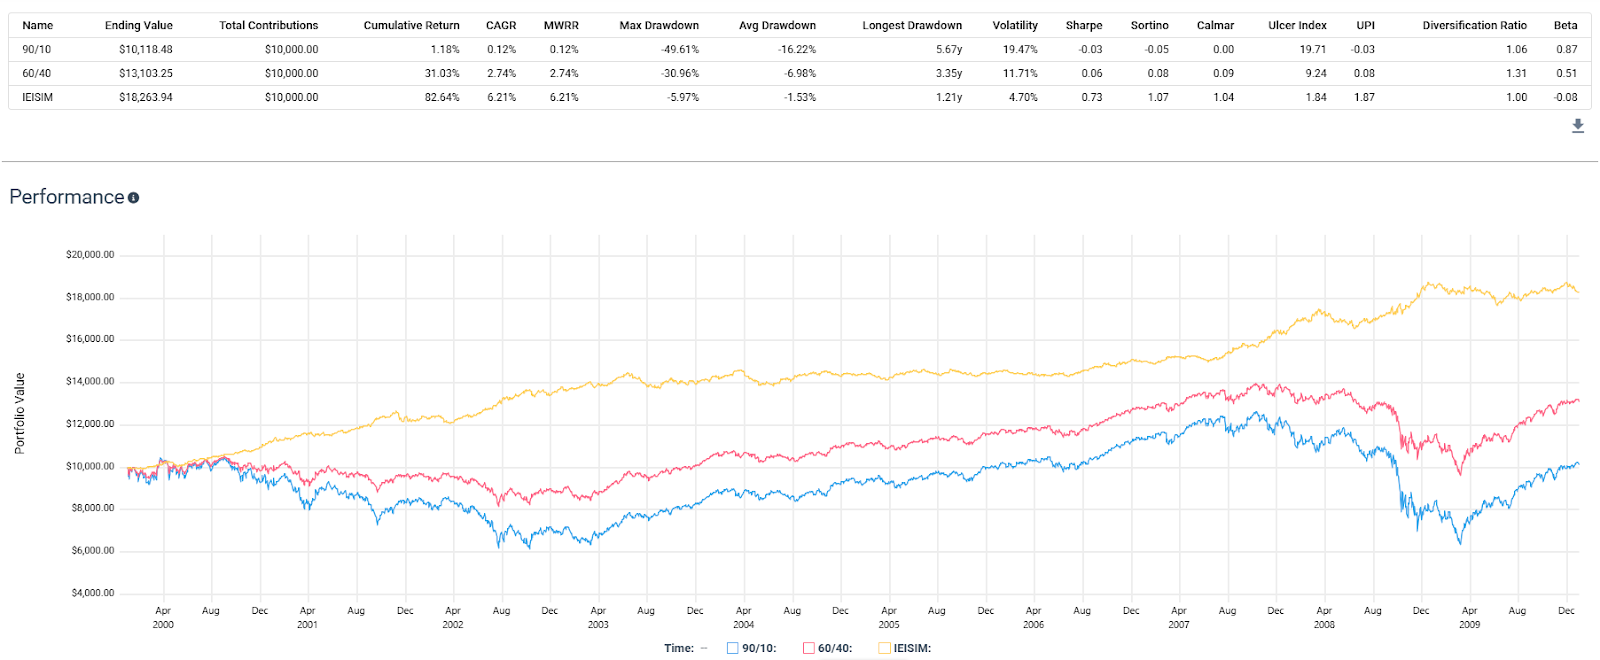Click the Longest Drawdown column header
Viewport: 1600px width, 660px height.
[x=912, y=25]
